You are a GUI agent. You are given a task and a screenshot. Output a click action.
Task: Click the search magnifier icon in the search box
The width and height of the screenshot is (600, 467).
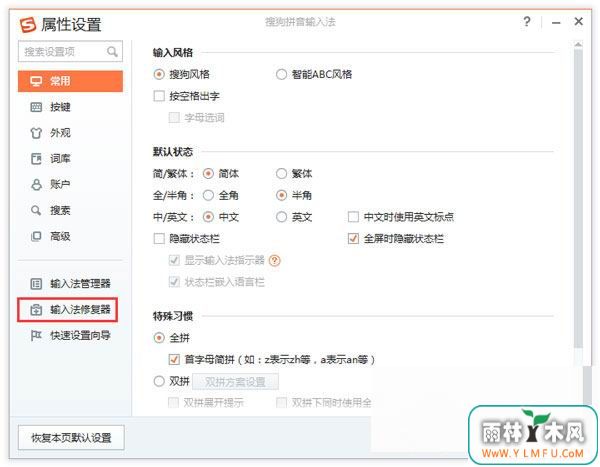click(112, 51)
